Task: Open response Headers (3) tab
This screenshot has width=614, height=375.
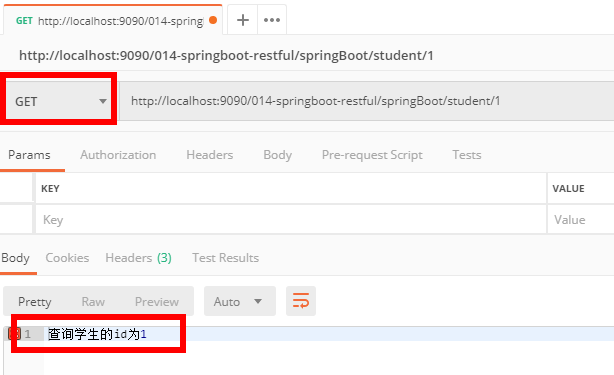Action: tap(139, 258)
